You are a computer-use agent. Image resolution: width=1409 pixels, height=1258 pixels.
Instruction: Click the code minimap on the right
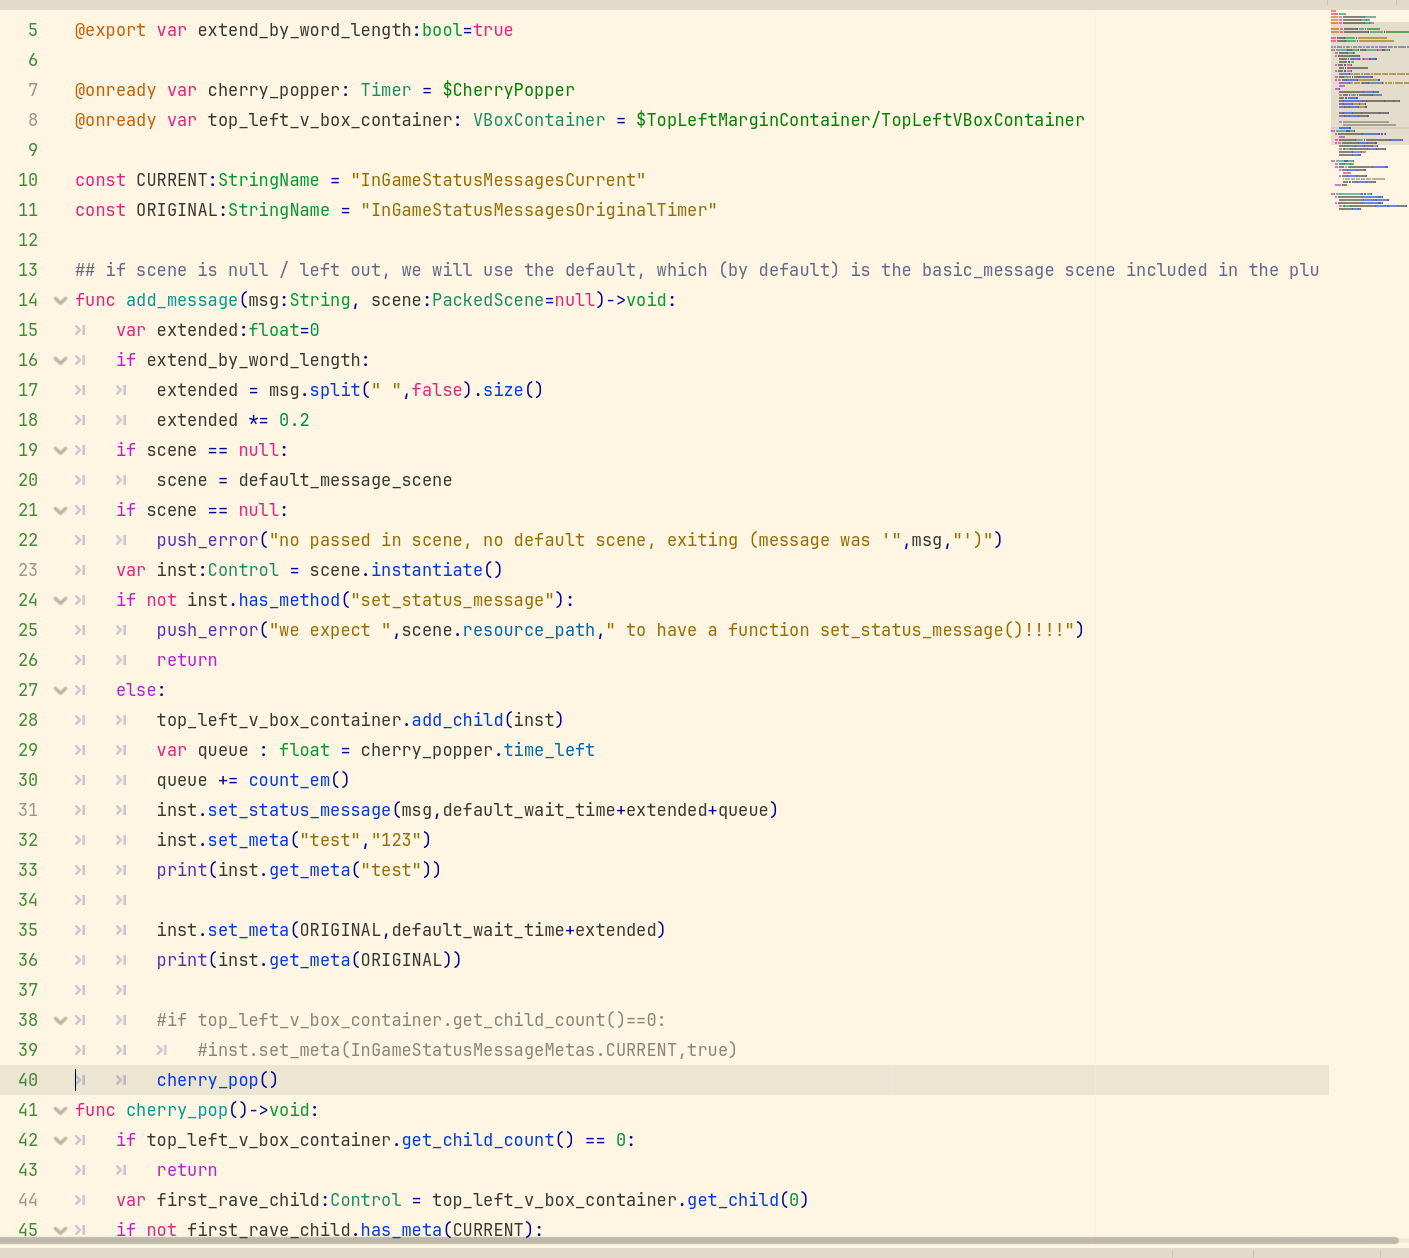coord(1368,110)
